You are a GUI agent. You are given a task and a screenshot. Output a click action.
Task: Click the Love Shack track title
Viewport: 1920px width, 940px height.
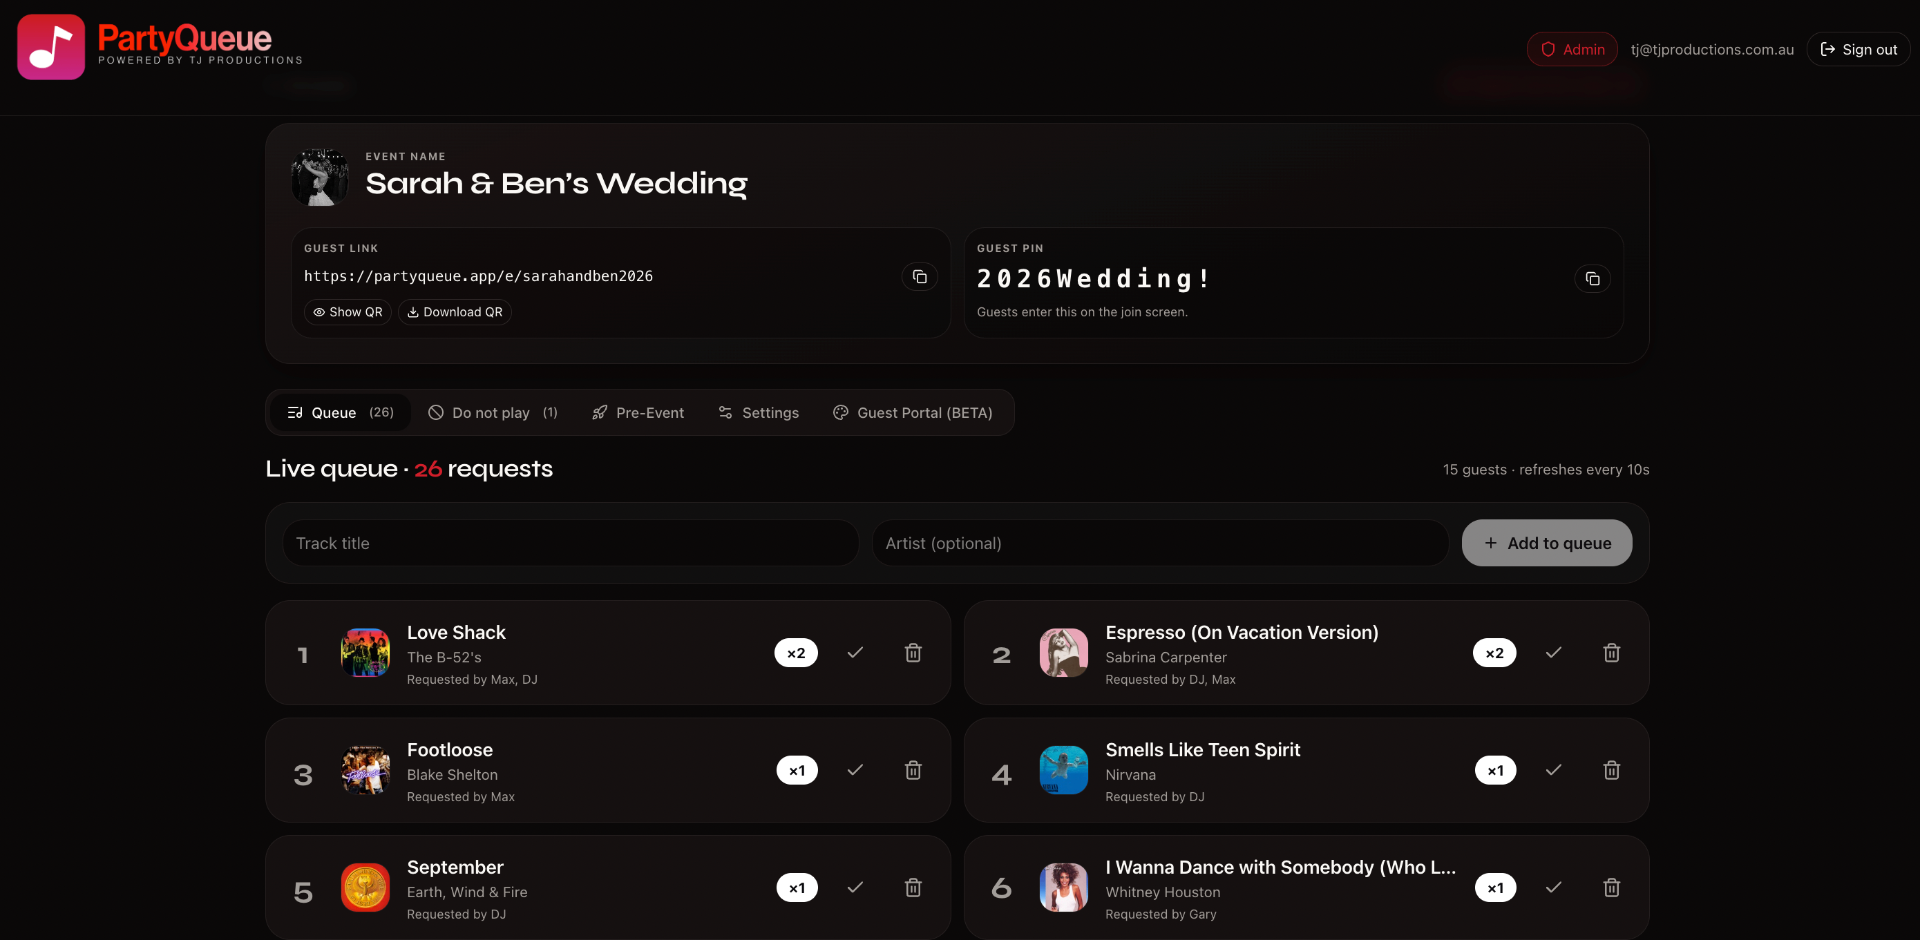(x=456, y=633)
